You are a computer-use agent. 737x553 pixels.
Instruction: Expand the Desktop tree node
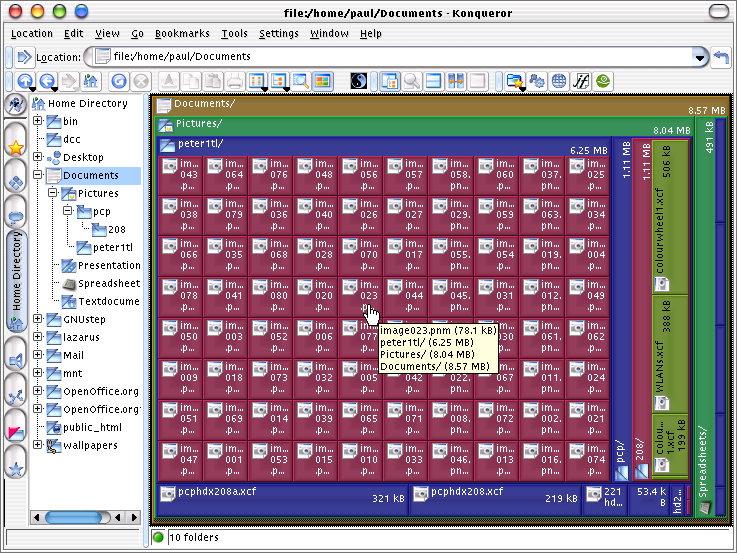38,156
